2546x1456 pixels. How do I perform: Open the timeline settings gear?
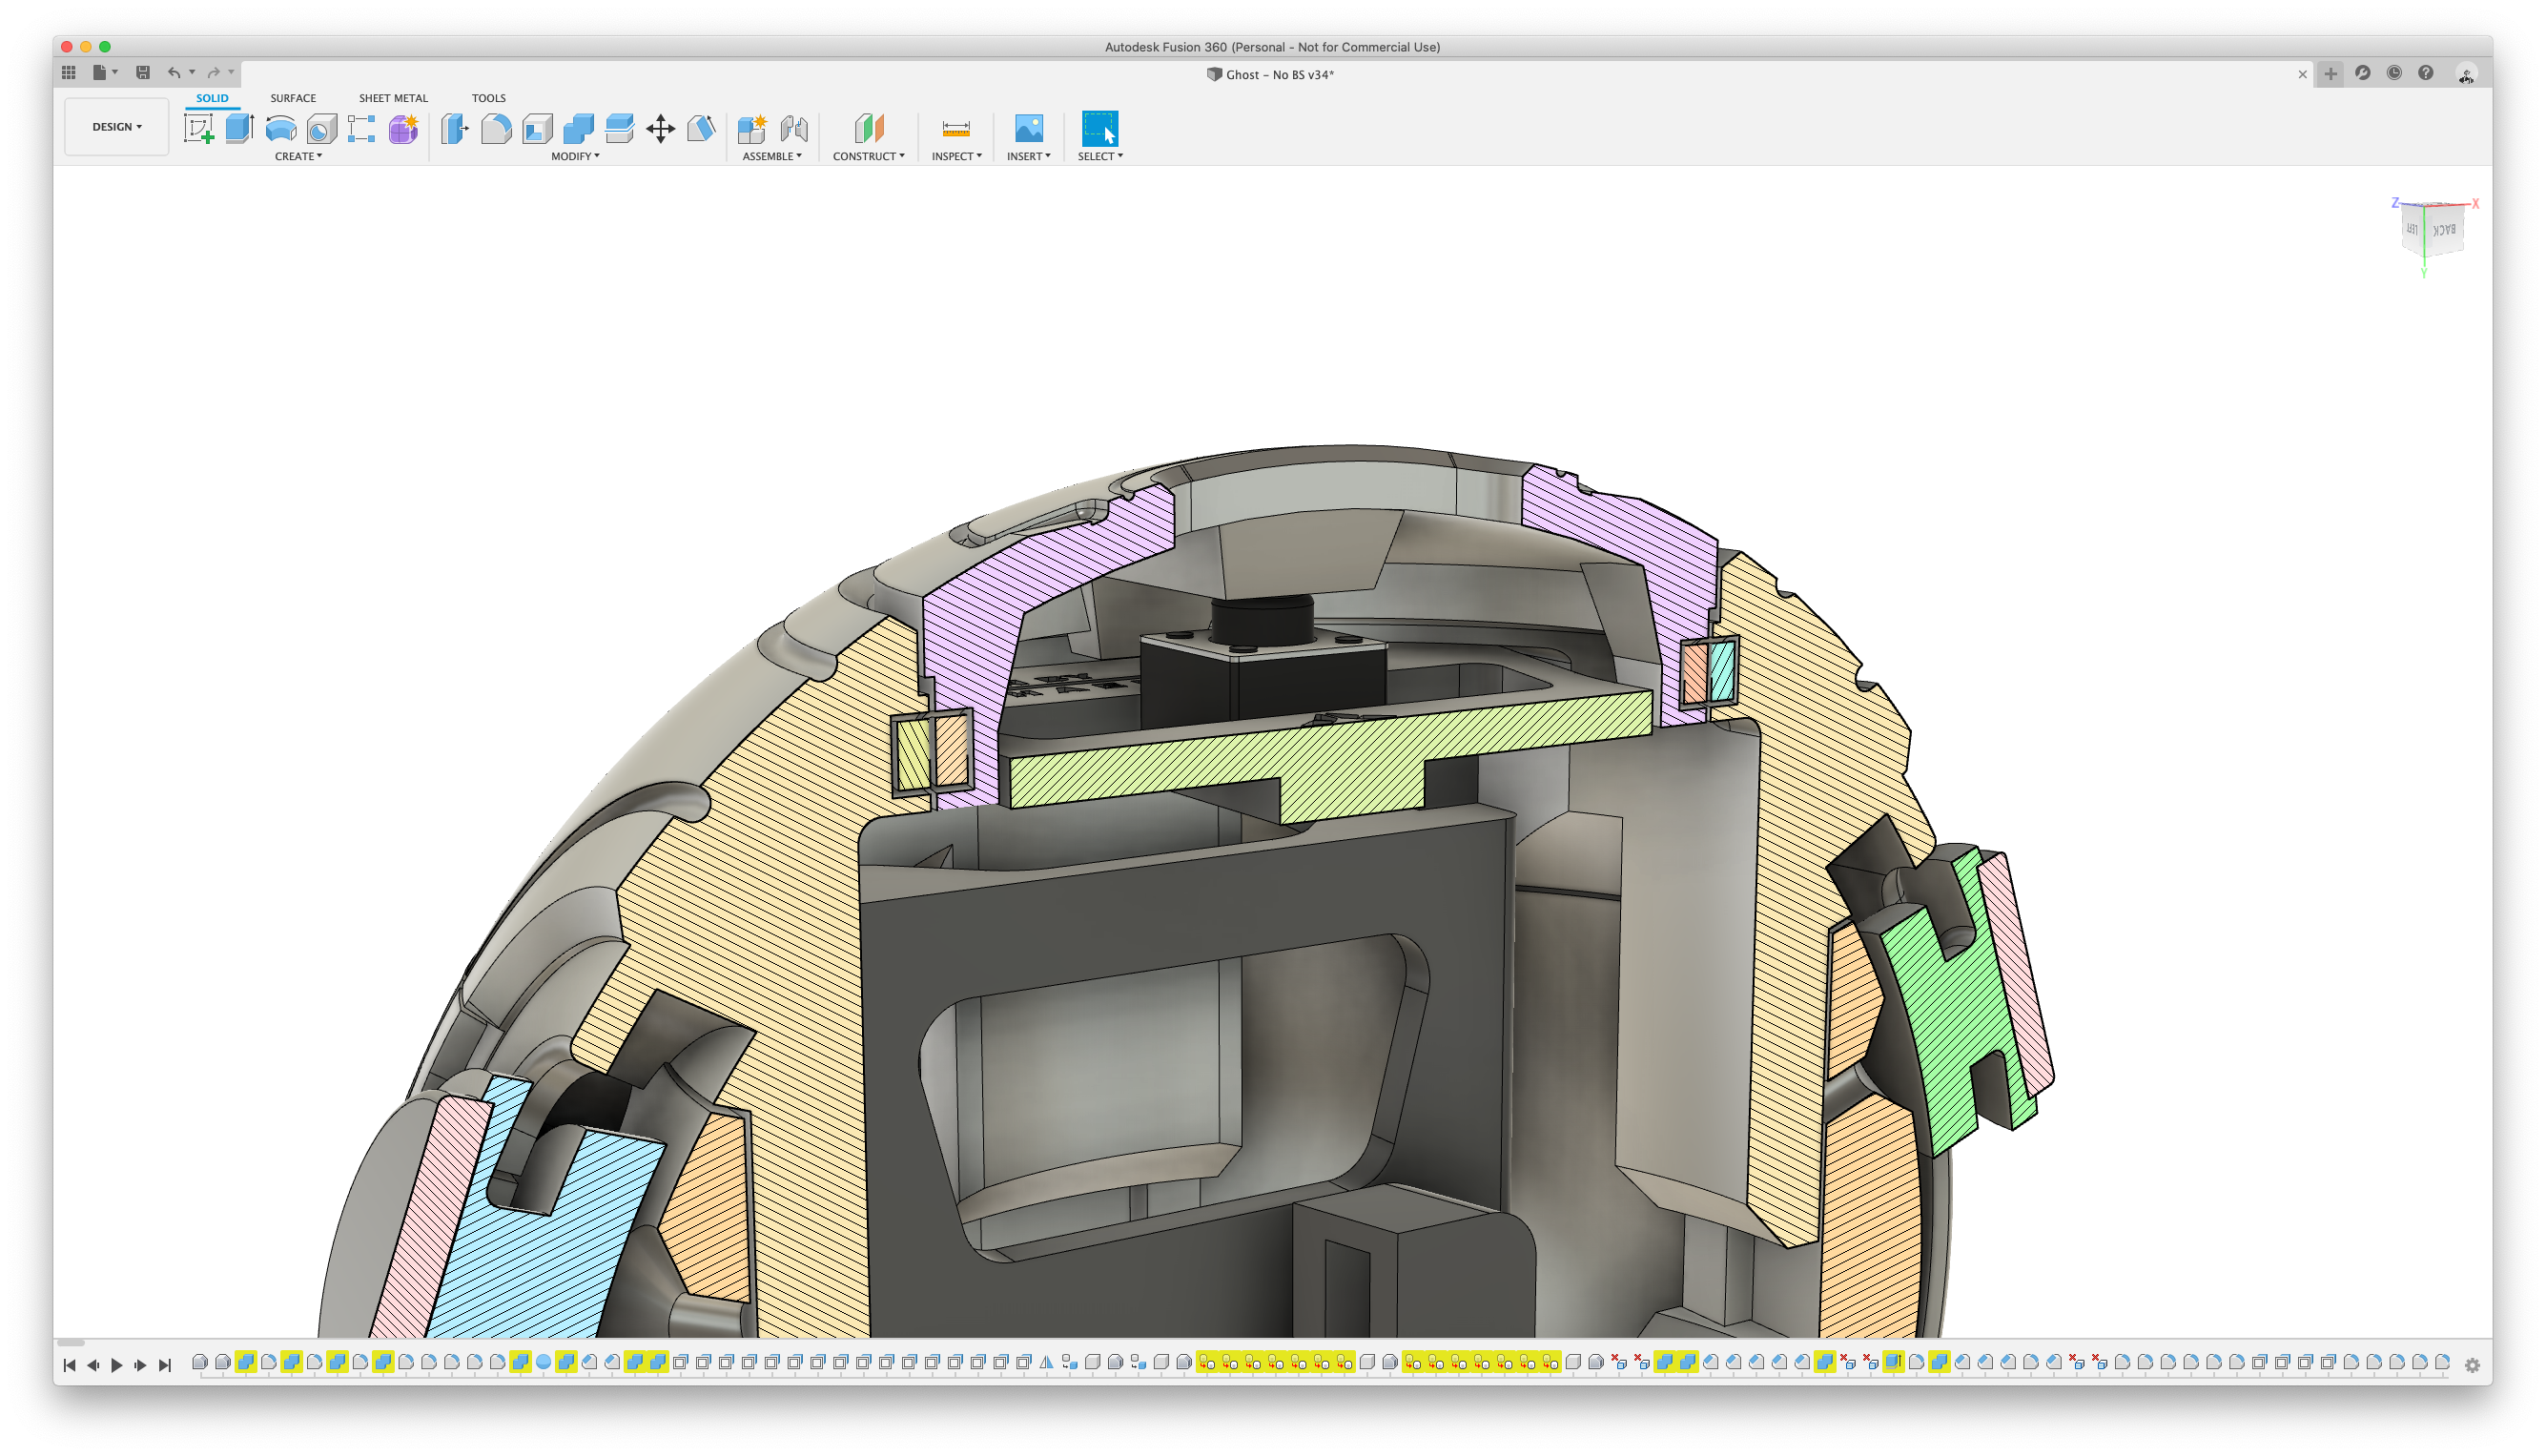(x=2472, y=1365)
